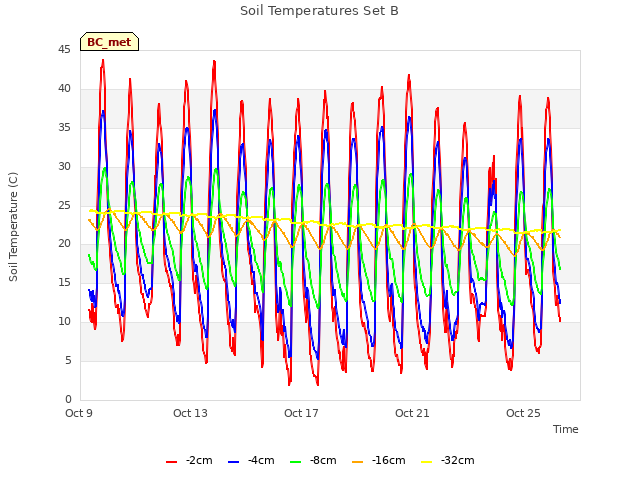Click the chart title Soil Temperatures Set B
The width and height of the screenshot is (640, 480).
point(319,11)
